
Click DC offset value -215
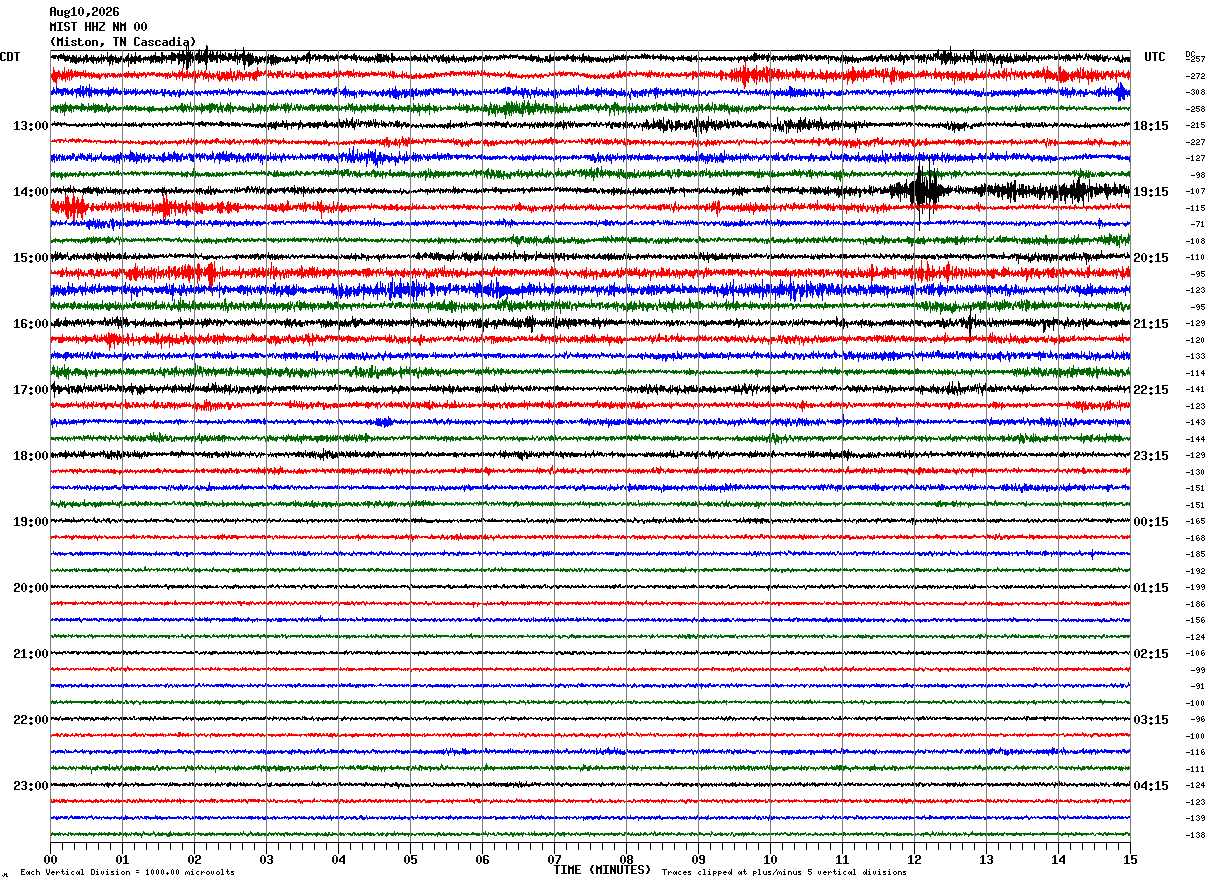pyautogui.click(x=1195, y=125)
